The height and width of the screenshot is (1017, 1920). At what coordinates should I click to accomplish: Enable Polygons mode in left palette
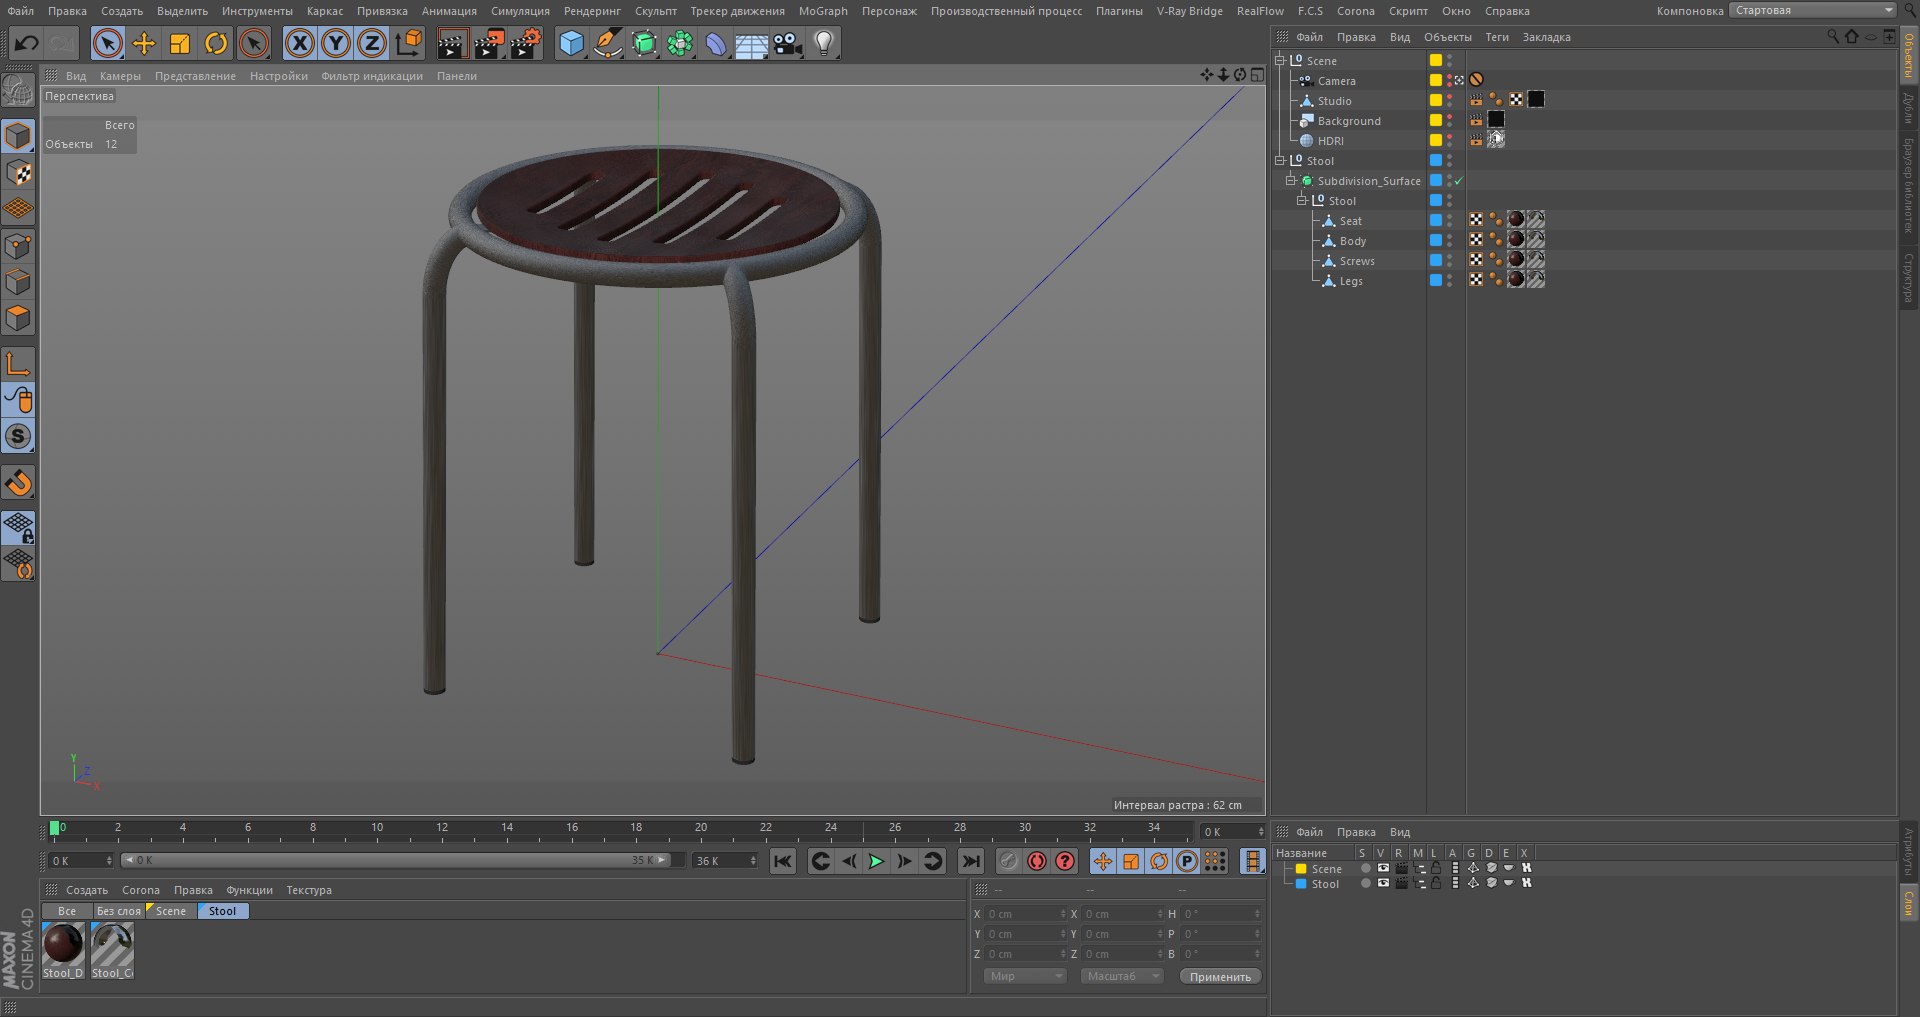tap(18, 319)
